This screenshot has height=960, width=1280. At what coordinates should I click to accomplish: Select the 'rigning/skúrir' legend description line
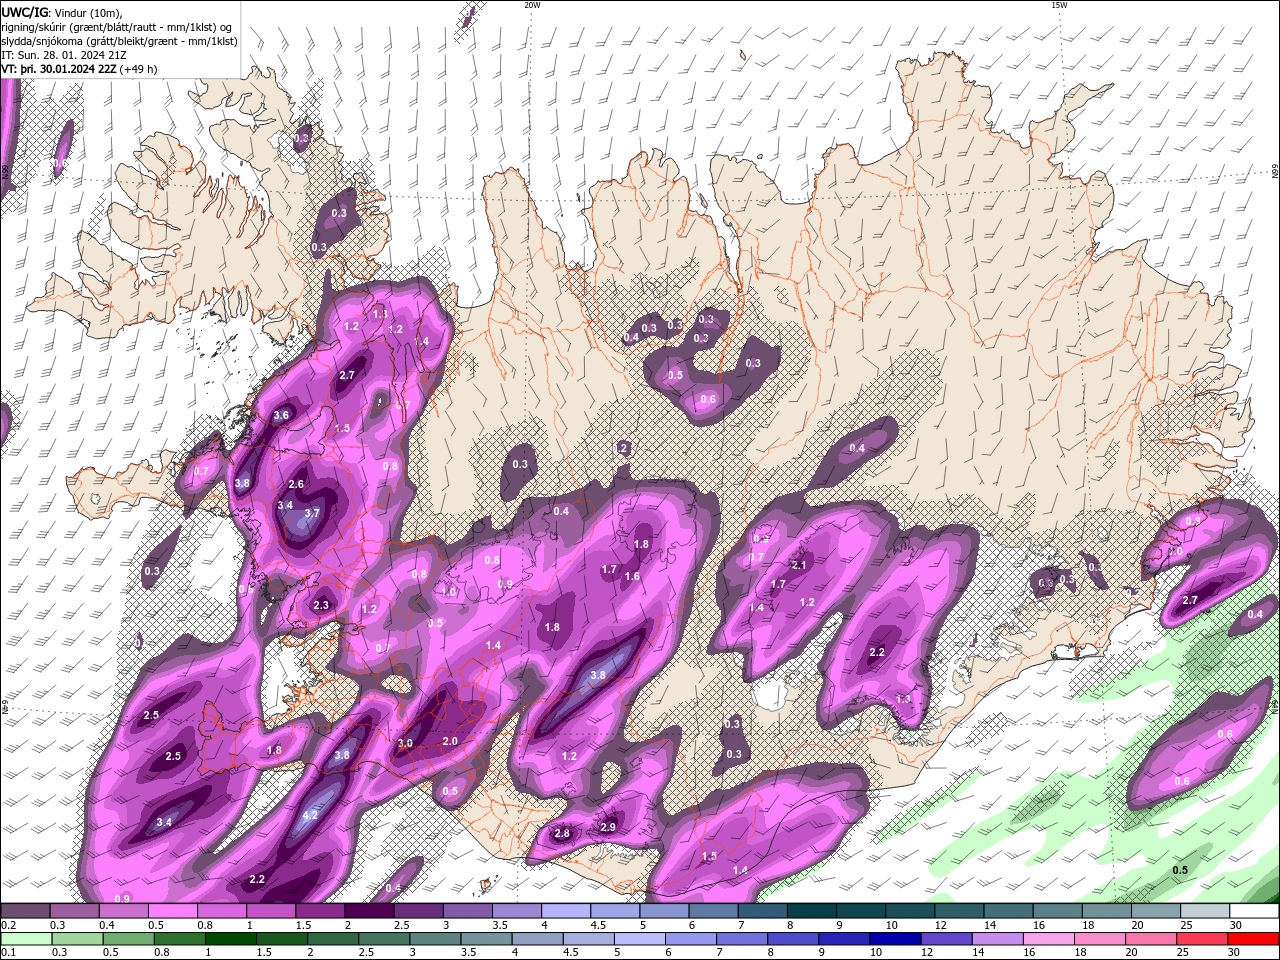(x=118, y=27)
